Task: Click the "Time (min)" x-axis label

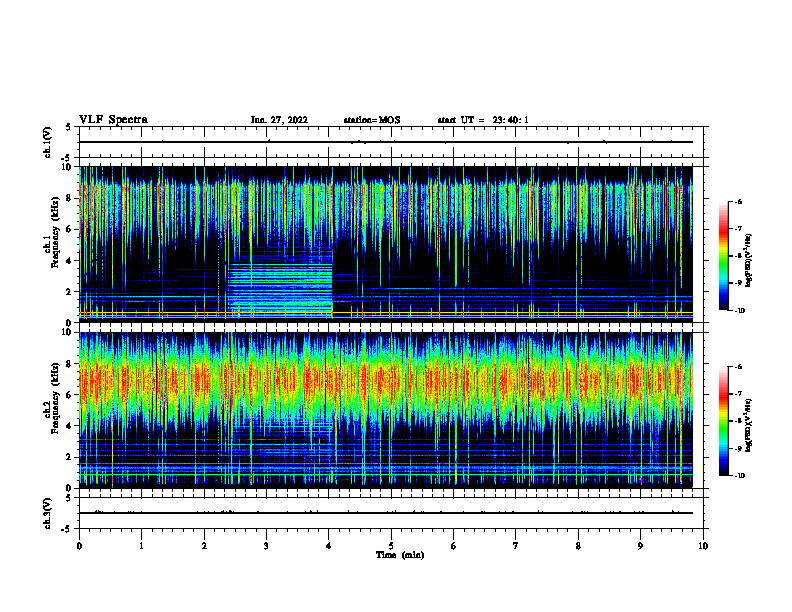Action: (400, 555)
